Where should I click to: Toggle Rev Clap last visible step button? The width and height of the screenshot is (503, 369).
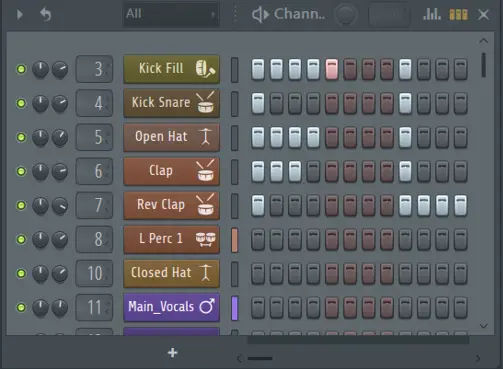(x=461, y=205)
